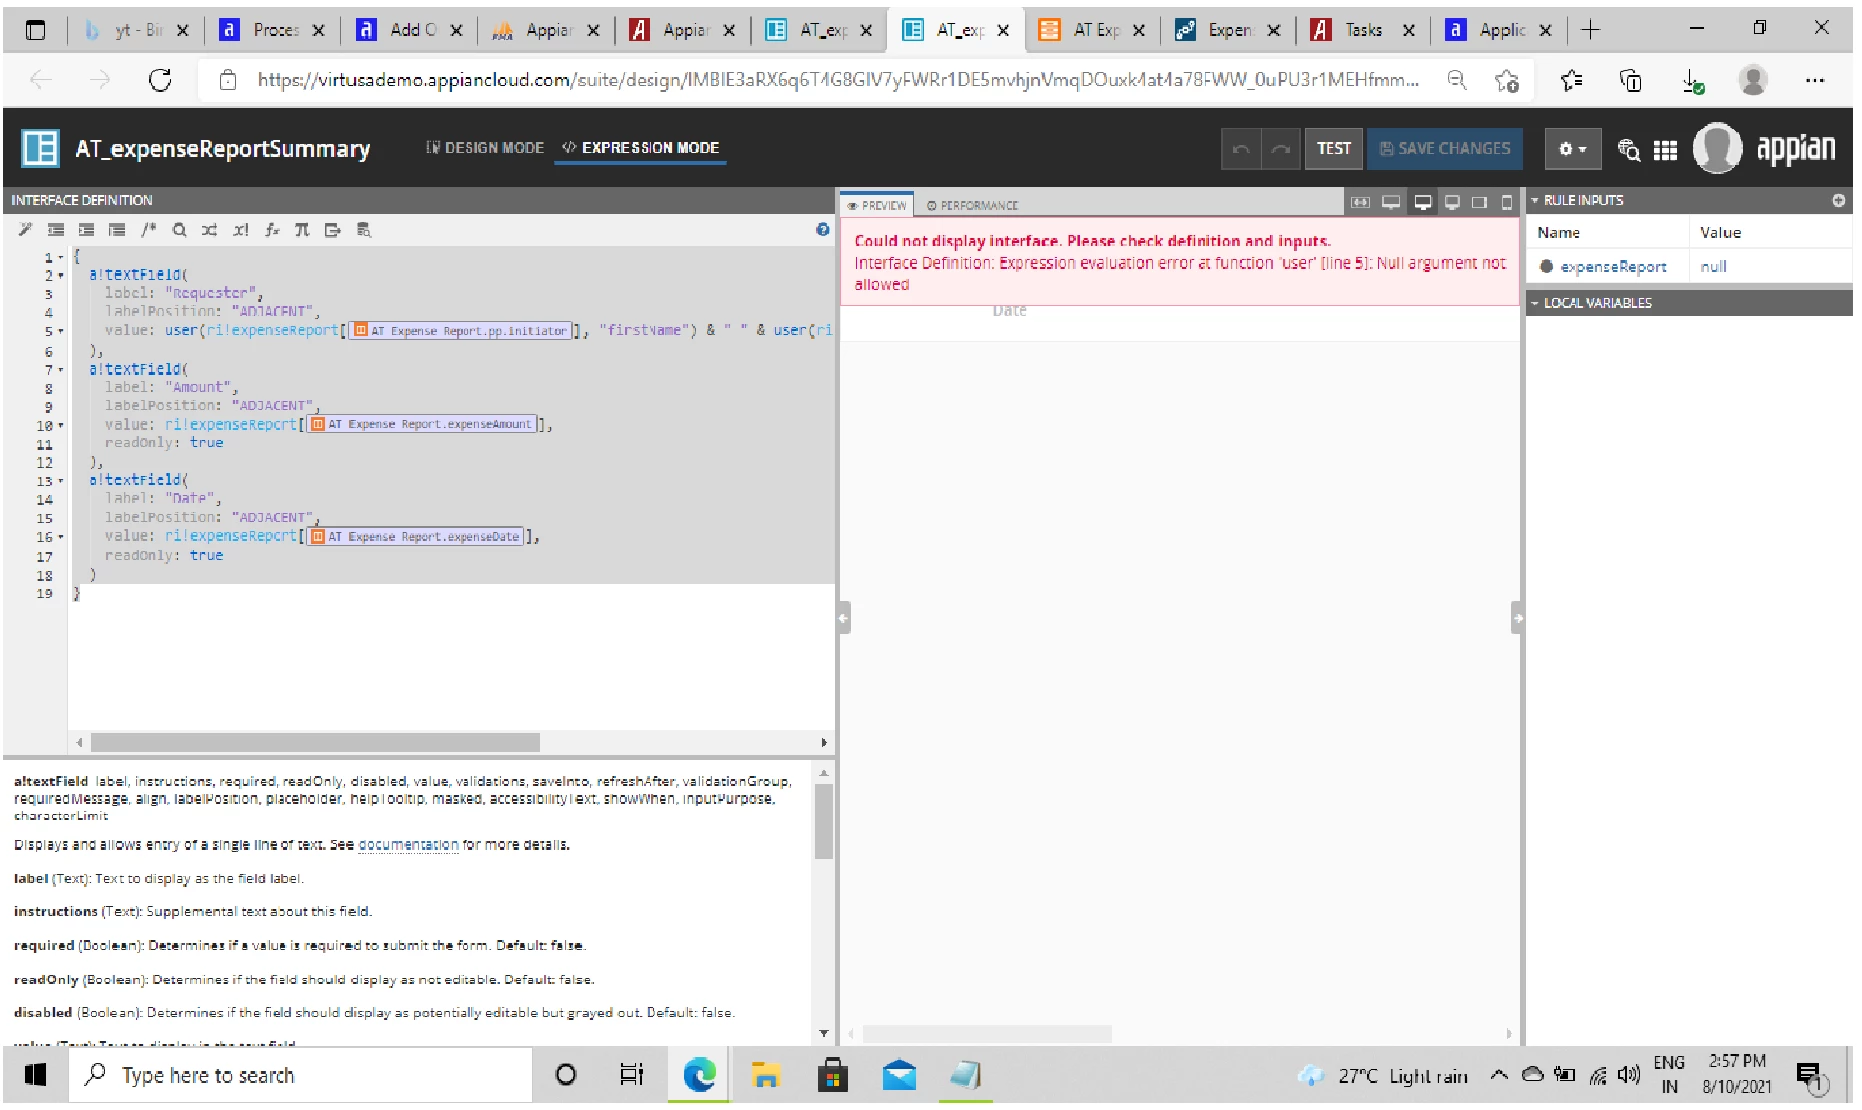Click the browser address bar
Image resolution: width=1862 pixels, height=1110 pixels.
click(838, 80)
